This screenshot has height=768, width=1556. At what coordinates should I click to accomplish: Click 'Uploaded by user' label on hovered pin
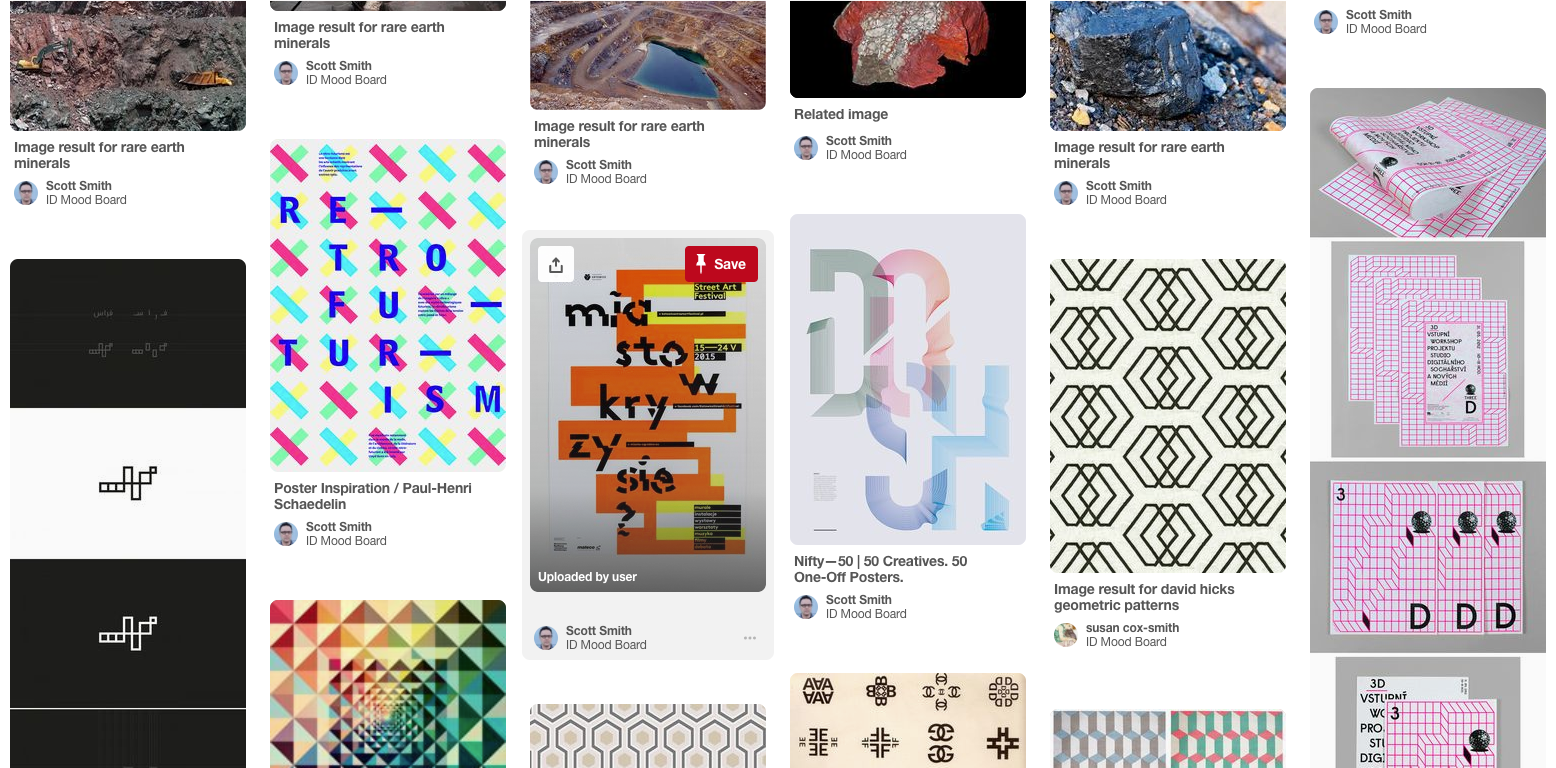587,577
